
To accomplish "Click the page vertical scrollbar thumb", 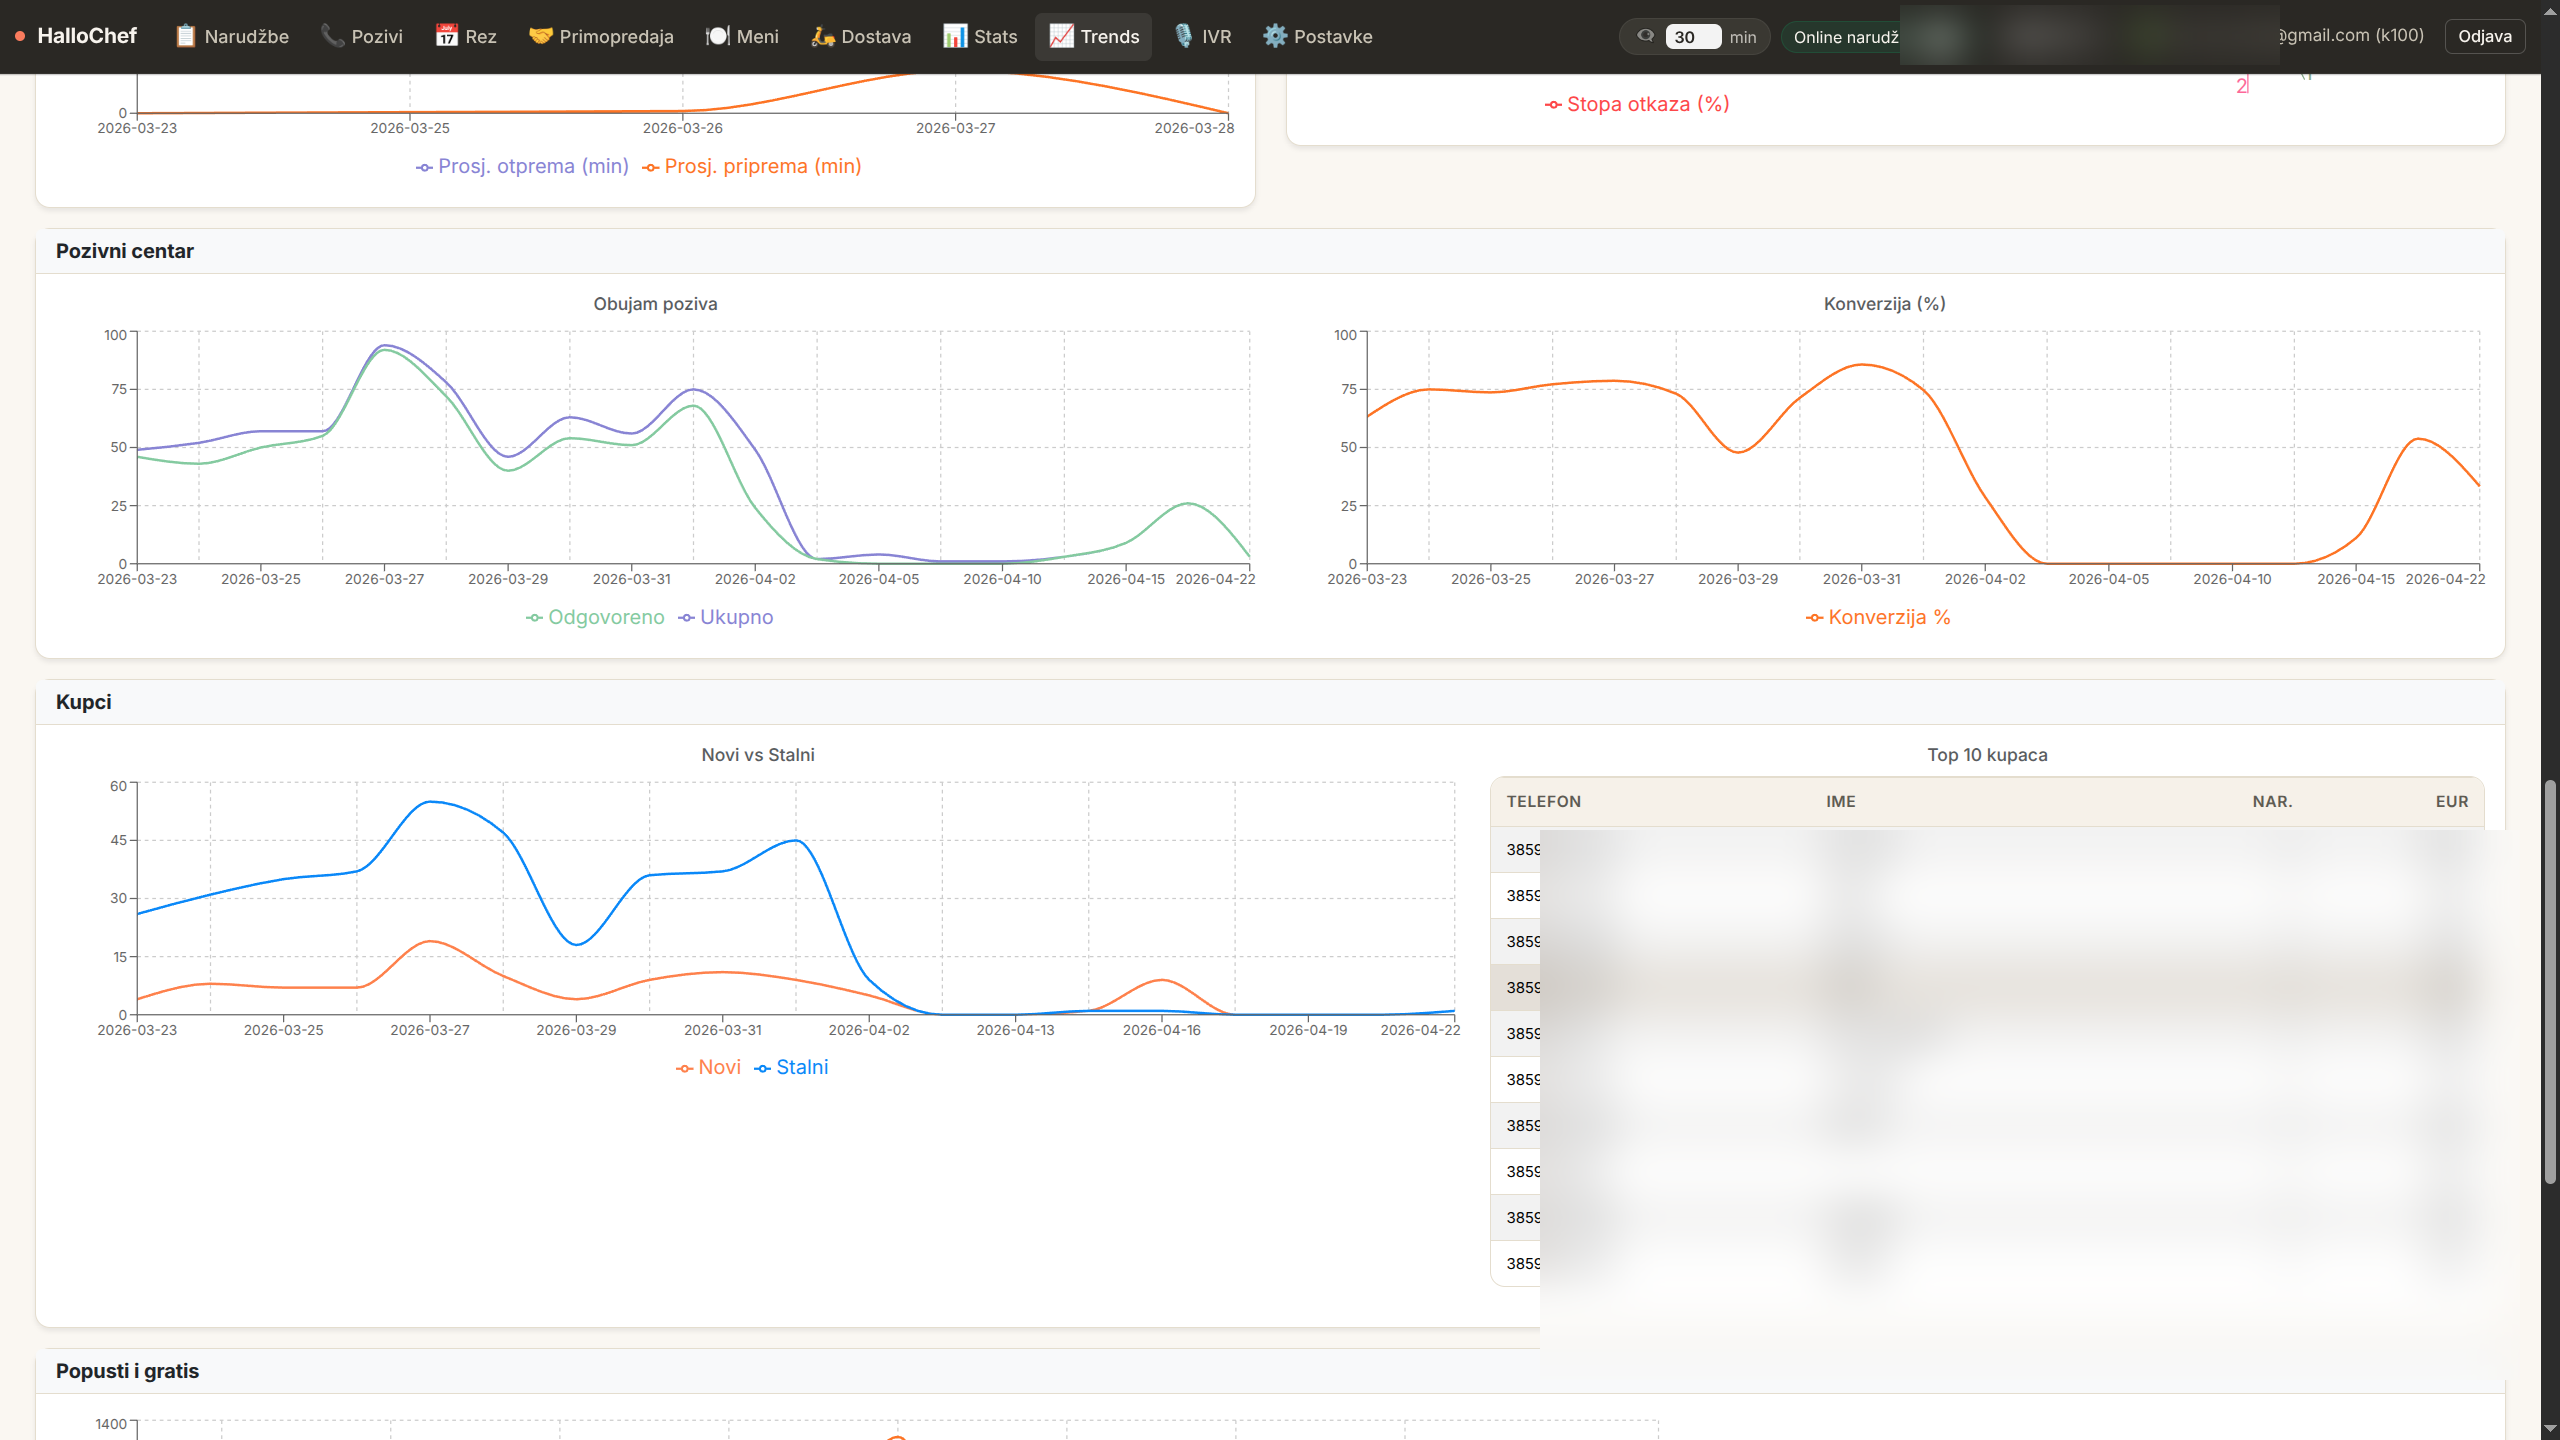I will (x=2549, y=980).
